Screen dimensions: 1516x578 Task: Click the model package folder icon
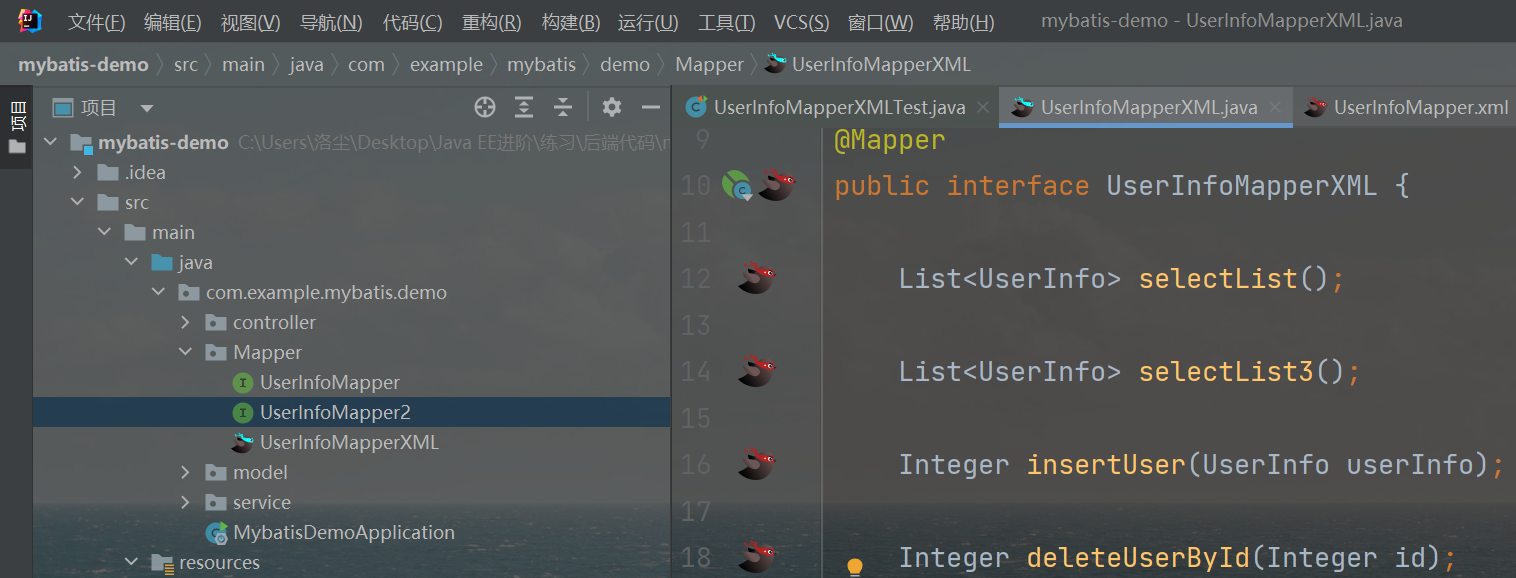(215, 473)
